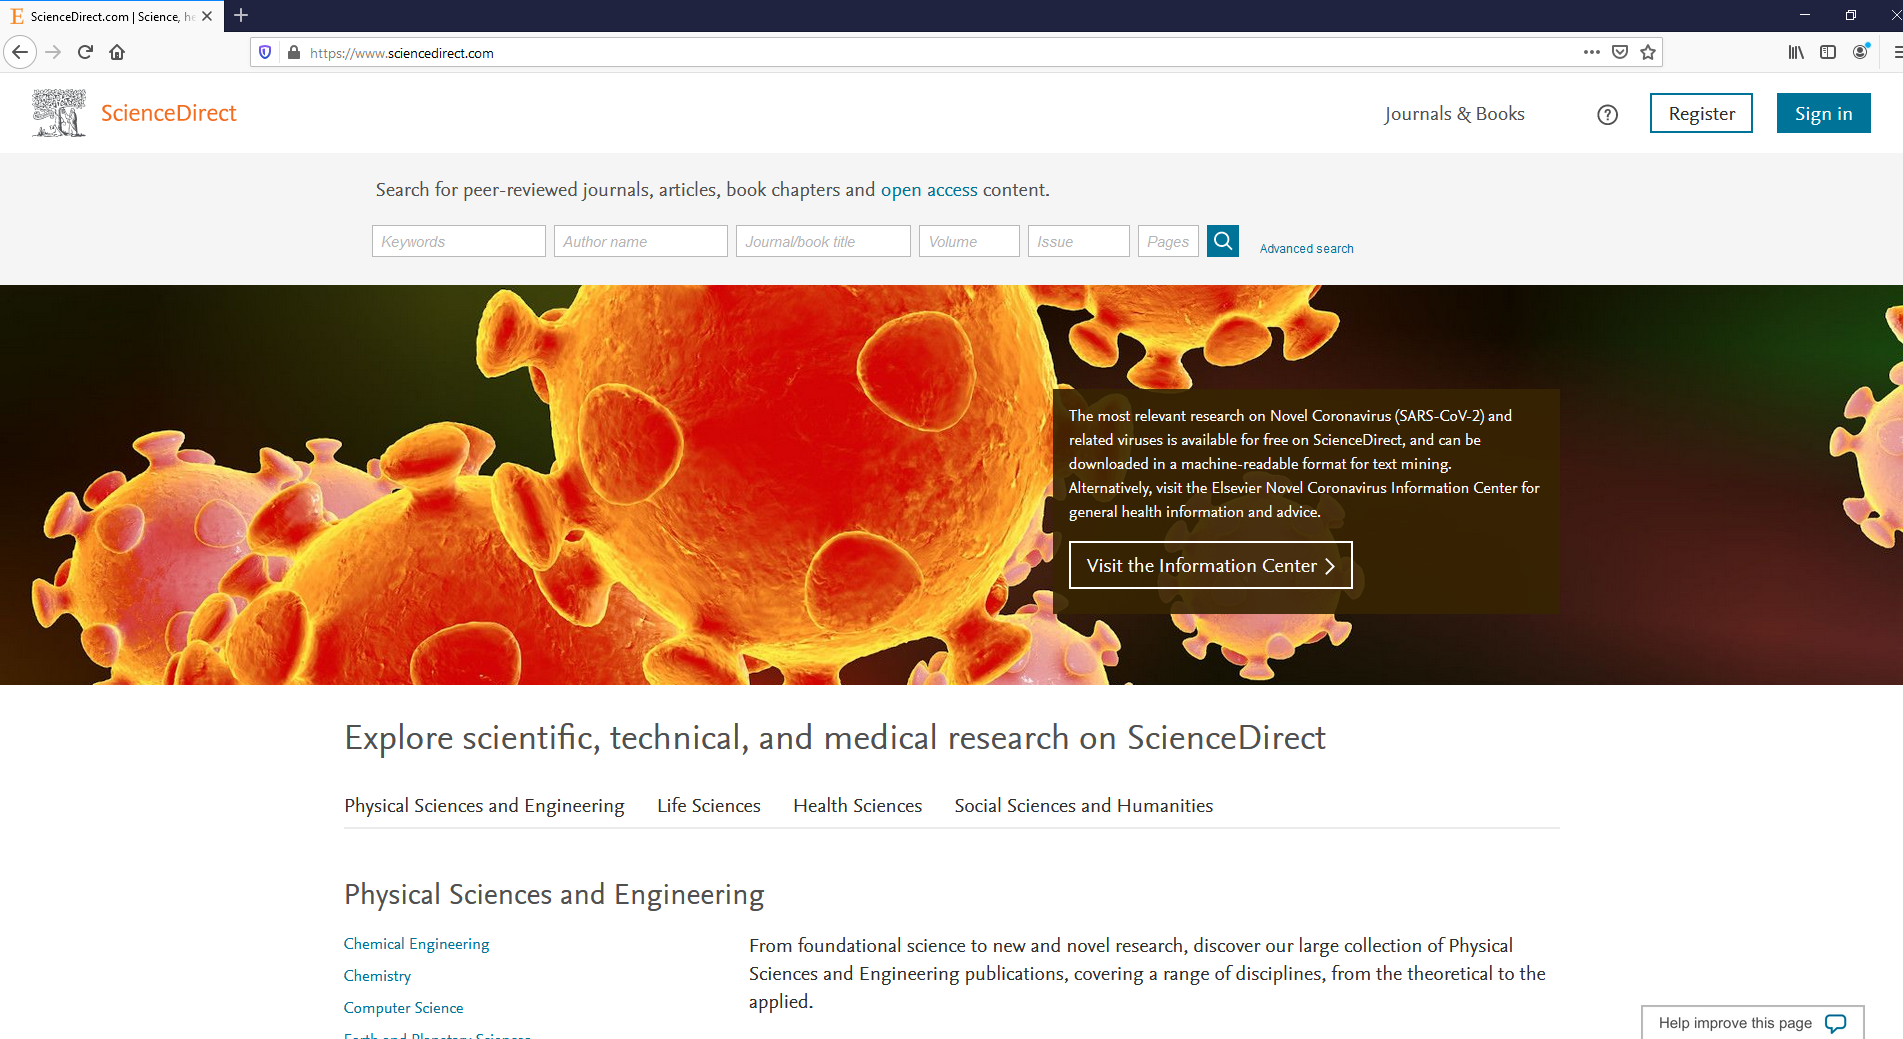Open the Firefox hamburger menu
The image size is (1903, 1039).
pyautogui.click(x=1896, y=52)
